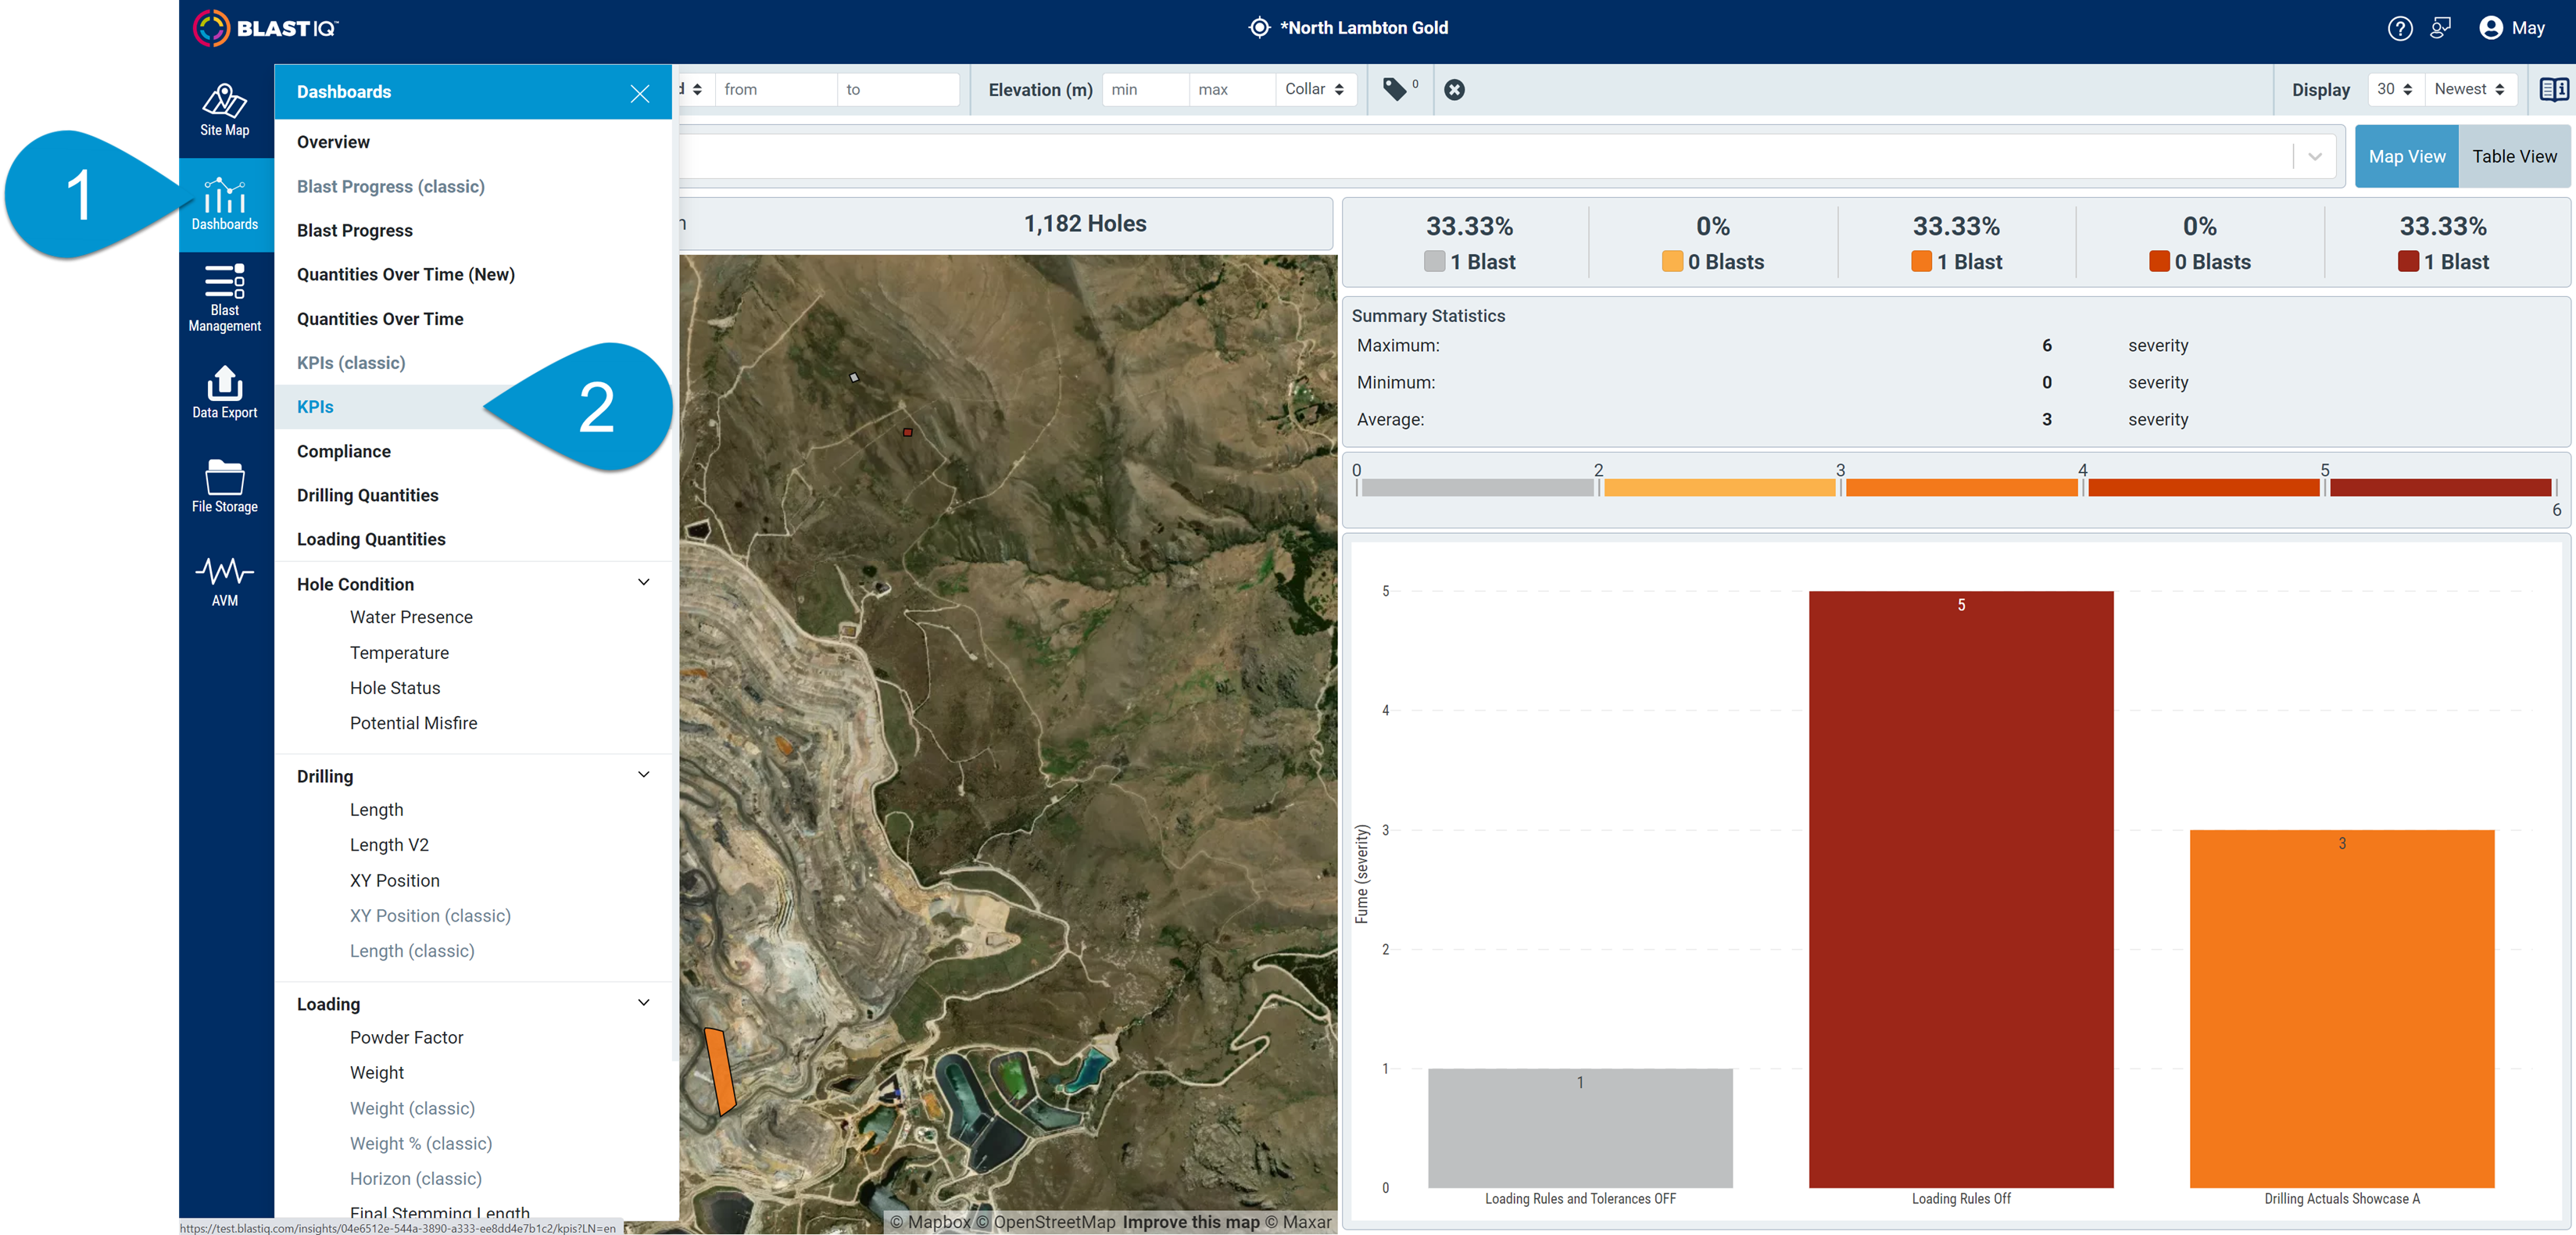
Task: Click the light orange 0 Blasts swatch
Action: coord(1671,261)
